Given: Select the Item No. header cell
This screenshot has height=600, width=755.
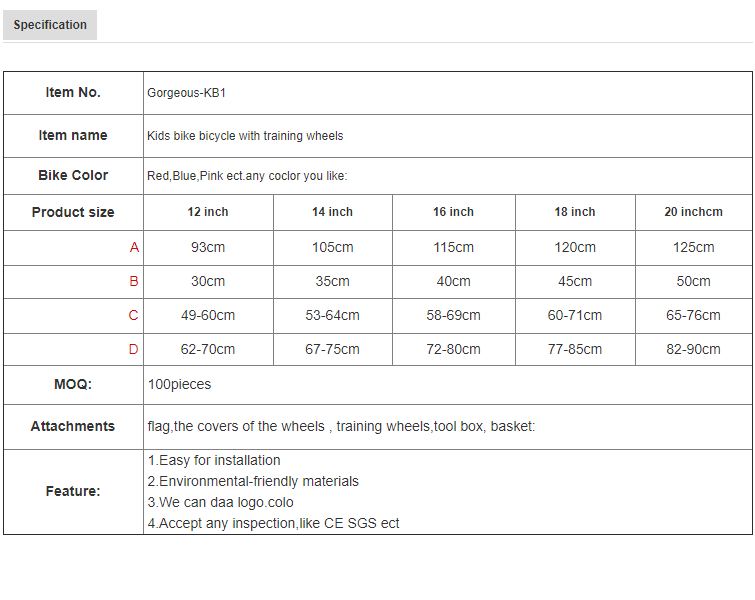Looking at the screenshot, I should pyautogui.click(x=73, y=93).
